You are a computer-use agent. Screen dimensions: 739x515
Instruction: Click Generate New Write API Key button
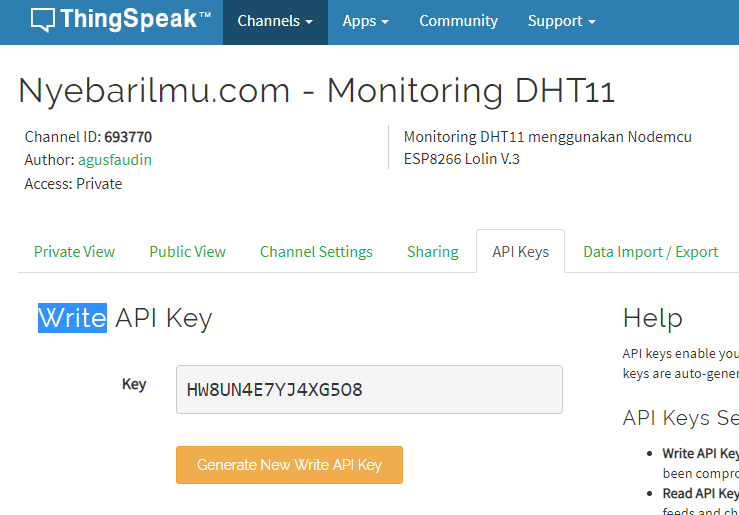289,465
